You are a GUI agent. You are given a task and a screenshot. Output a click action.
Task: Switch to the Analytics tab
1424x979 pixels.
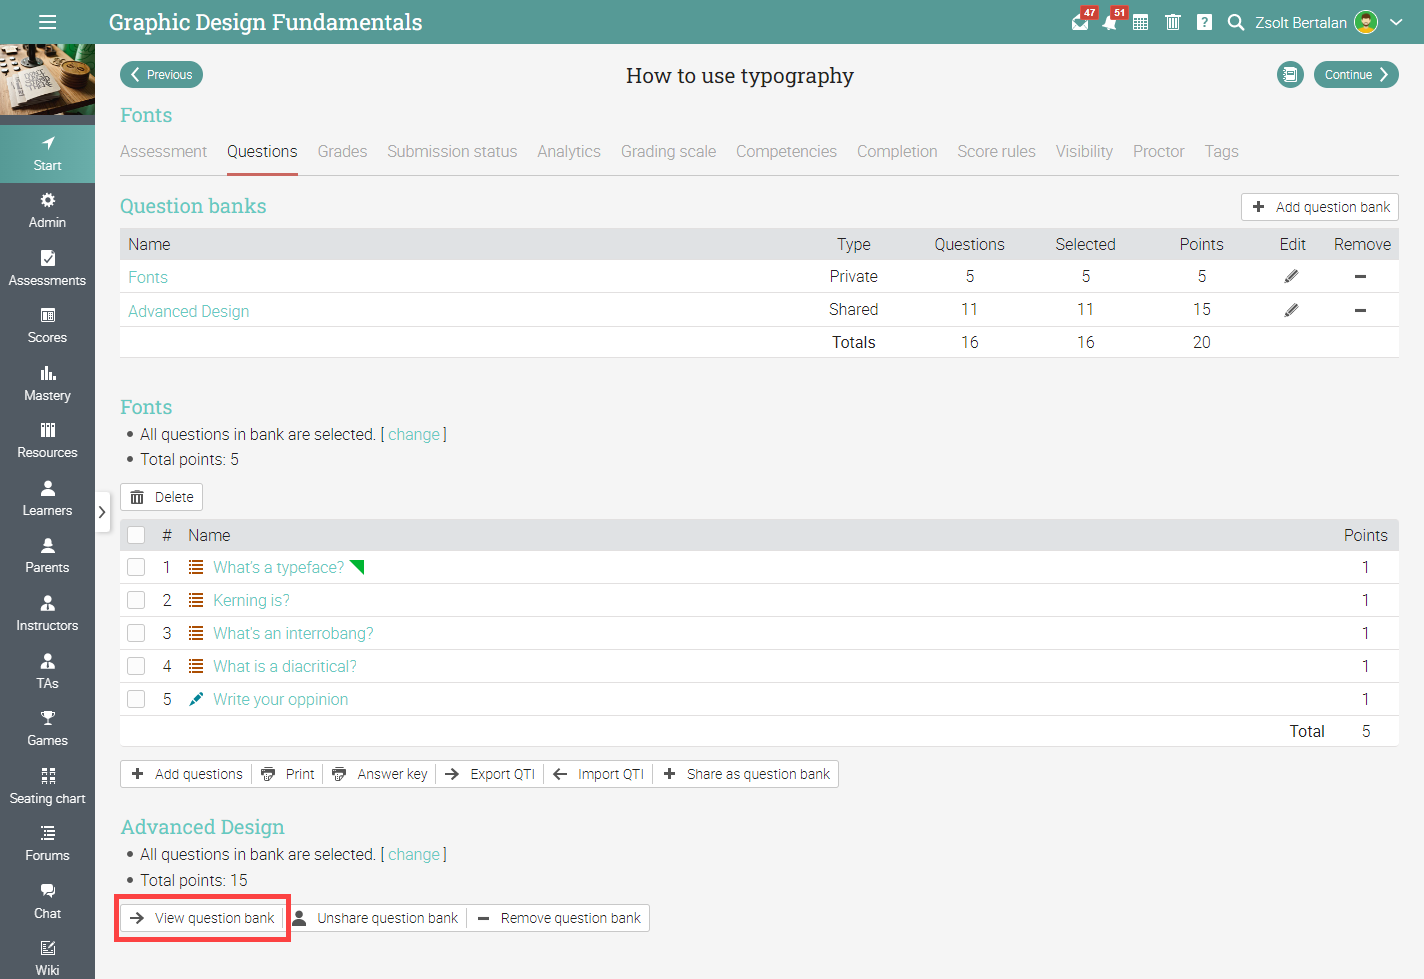tap(569, 151)
